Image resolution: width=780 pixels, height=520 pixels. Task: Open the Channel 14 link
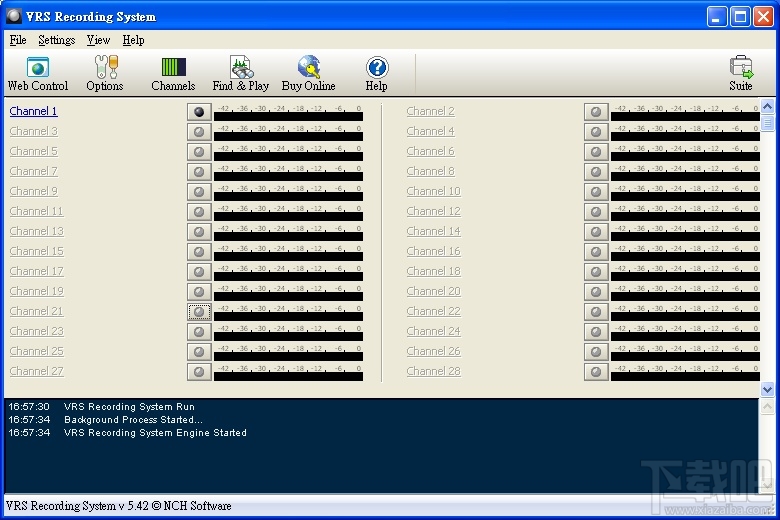(x=433, y=231)
